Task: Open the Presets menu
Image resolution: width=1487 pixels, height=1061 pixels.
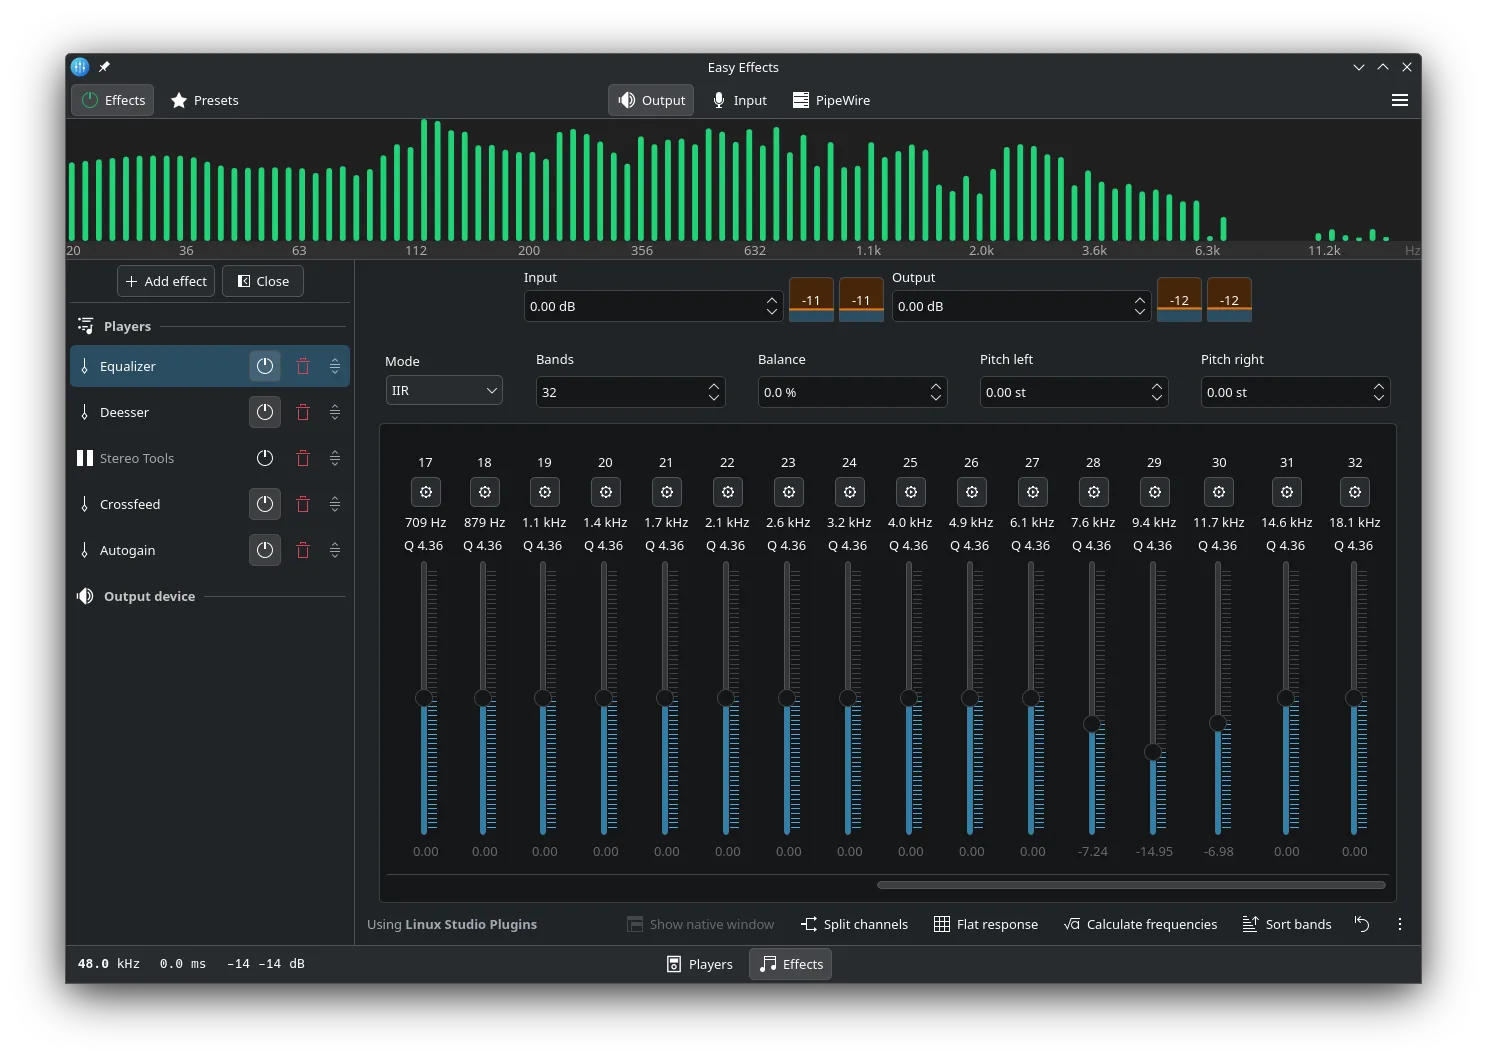Action: pos(205,100)
